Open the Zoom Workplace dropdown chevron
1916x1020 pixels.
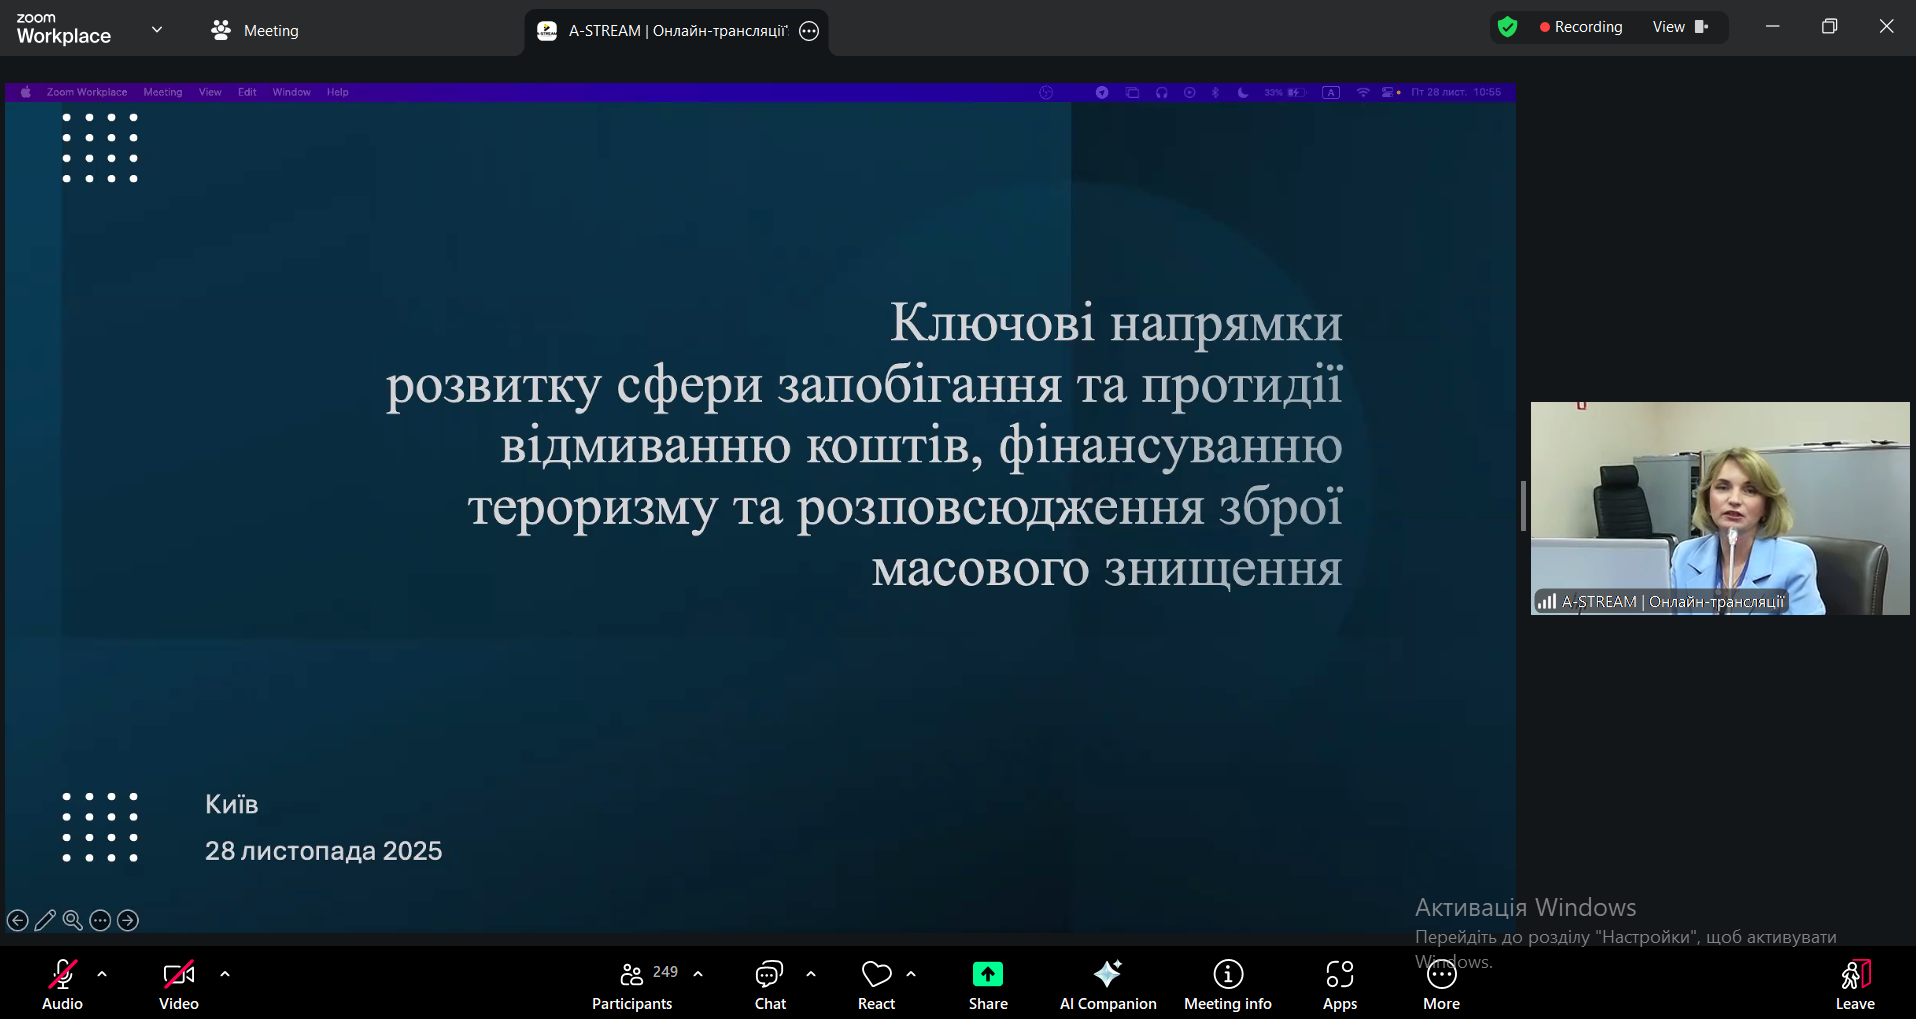(157, 30)
